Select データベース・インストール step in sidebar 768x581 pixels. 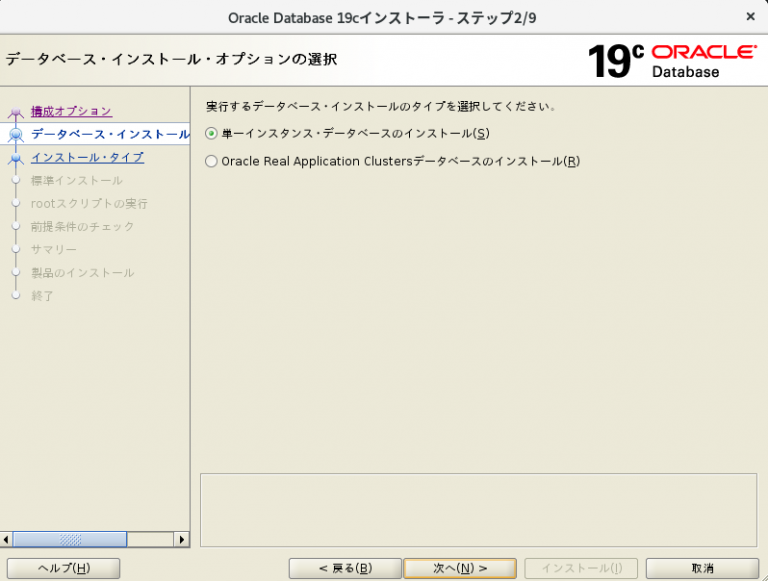pos(108,134)
